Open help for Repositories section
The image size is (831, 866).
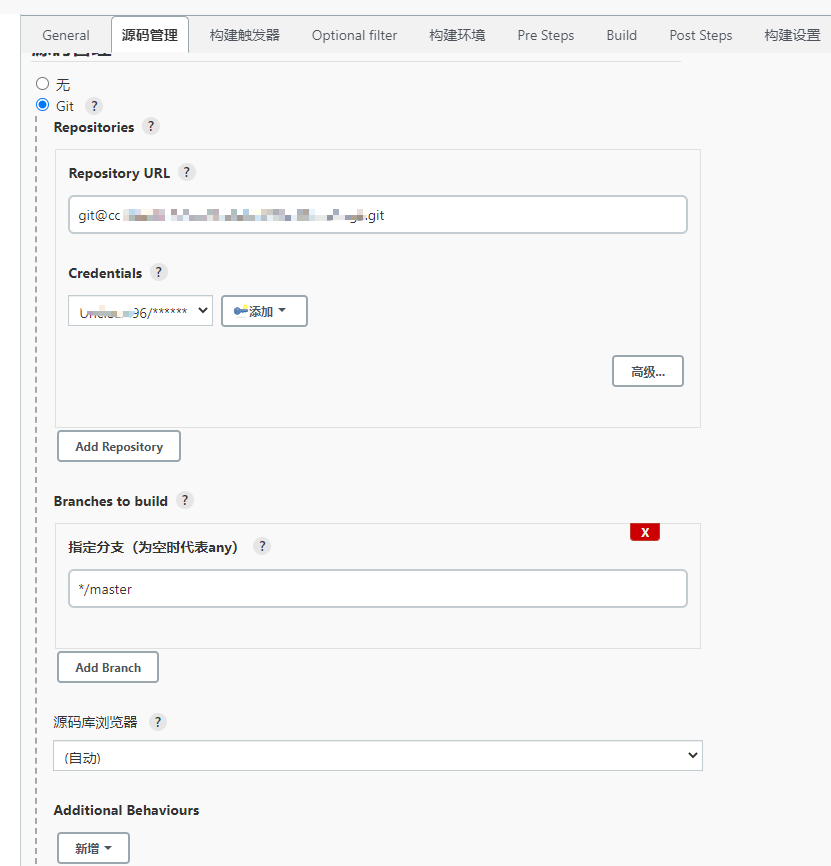click(151, 127)
